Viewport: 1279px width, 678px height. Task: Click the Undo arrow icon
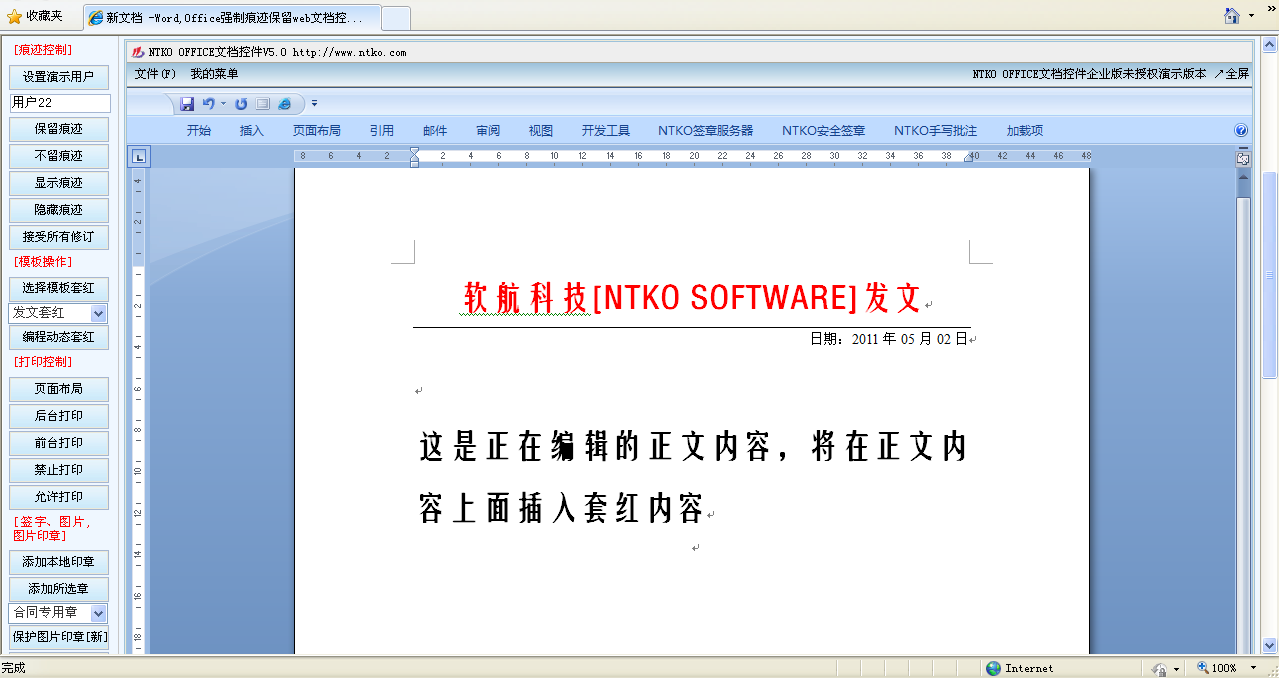[208, 103]
